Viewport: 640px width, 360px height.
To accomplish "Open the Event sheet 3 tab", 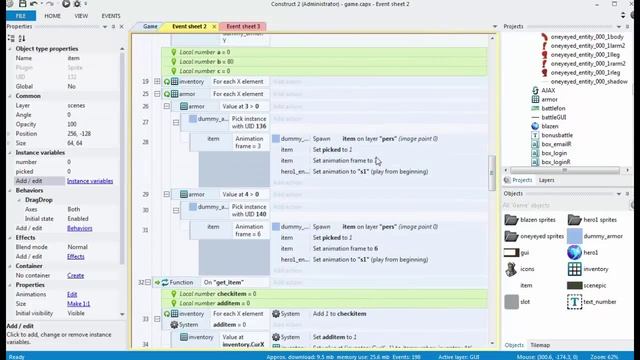I will tap(243, 26).
